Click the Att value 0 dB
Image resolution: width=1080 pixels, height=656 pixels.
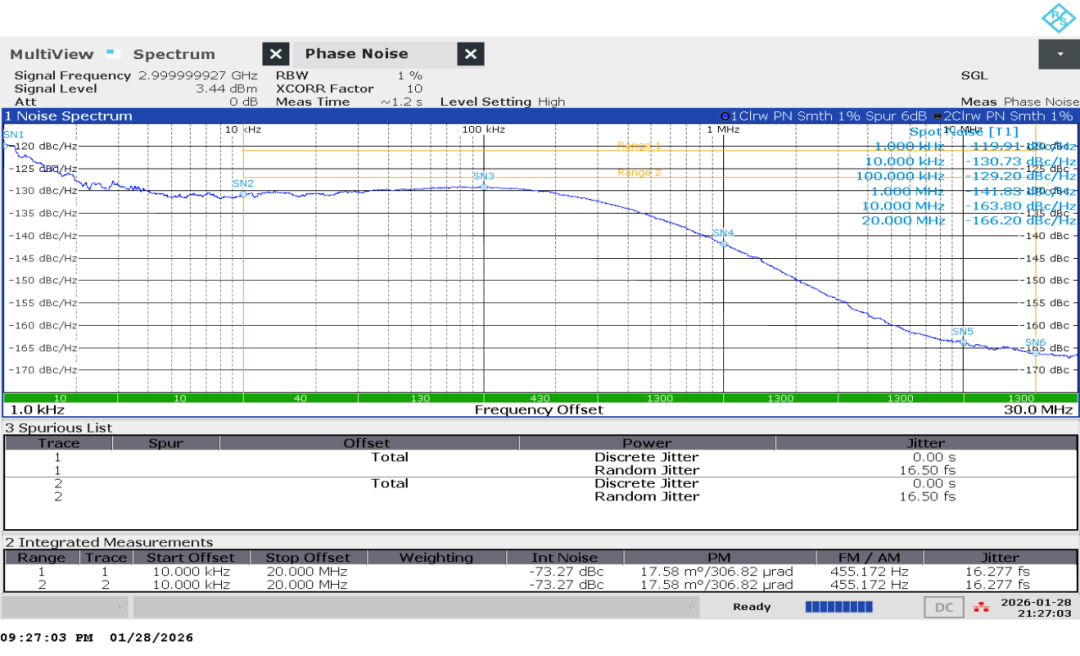243,101
